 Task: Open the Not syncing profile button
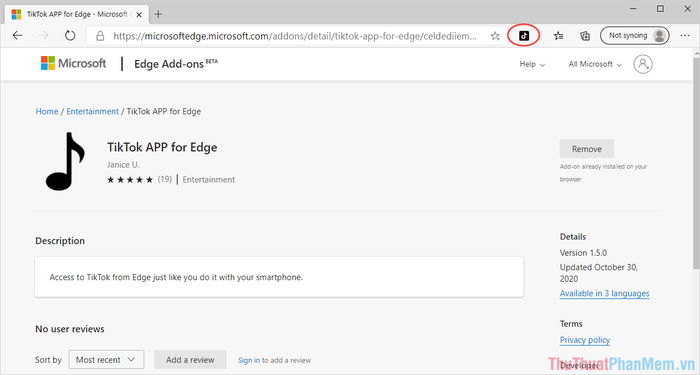pos(634,36)
